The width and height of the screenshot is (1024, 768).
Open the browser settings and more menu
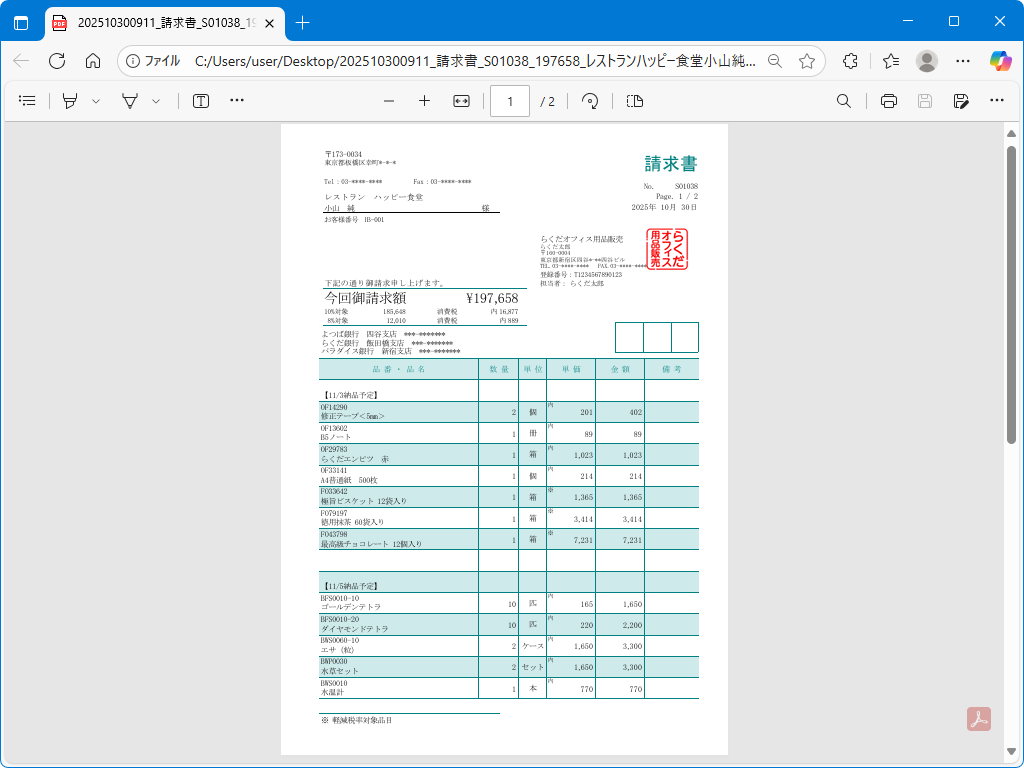pyautogui.click(x=963, y=61)
